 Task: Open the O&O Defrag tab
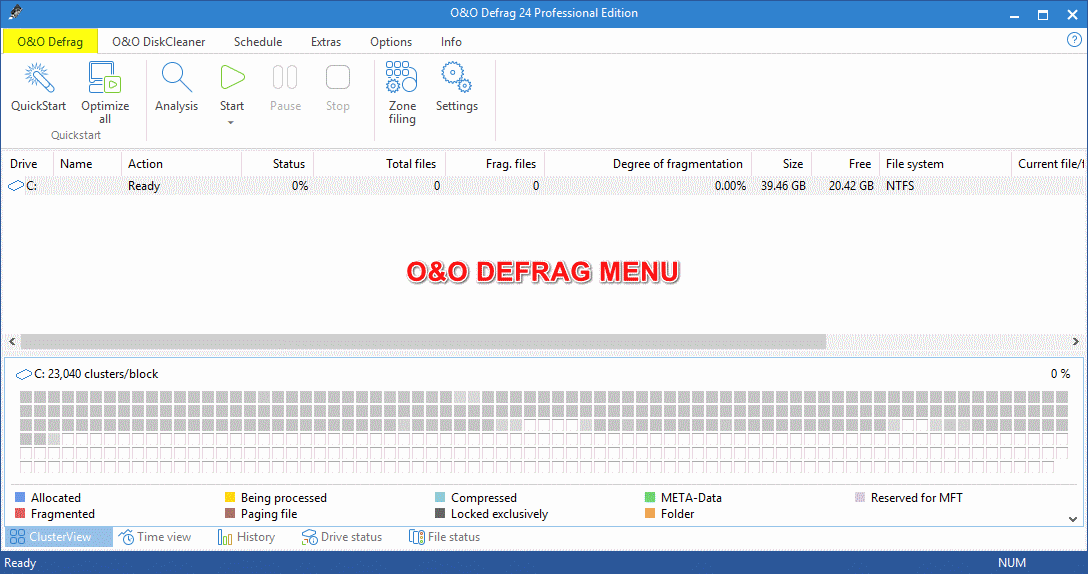[x=50, y=42]
